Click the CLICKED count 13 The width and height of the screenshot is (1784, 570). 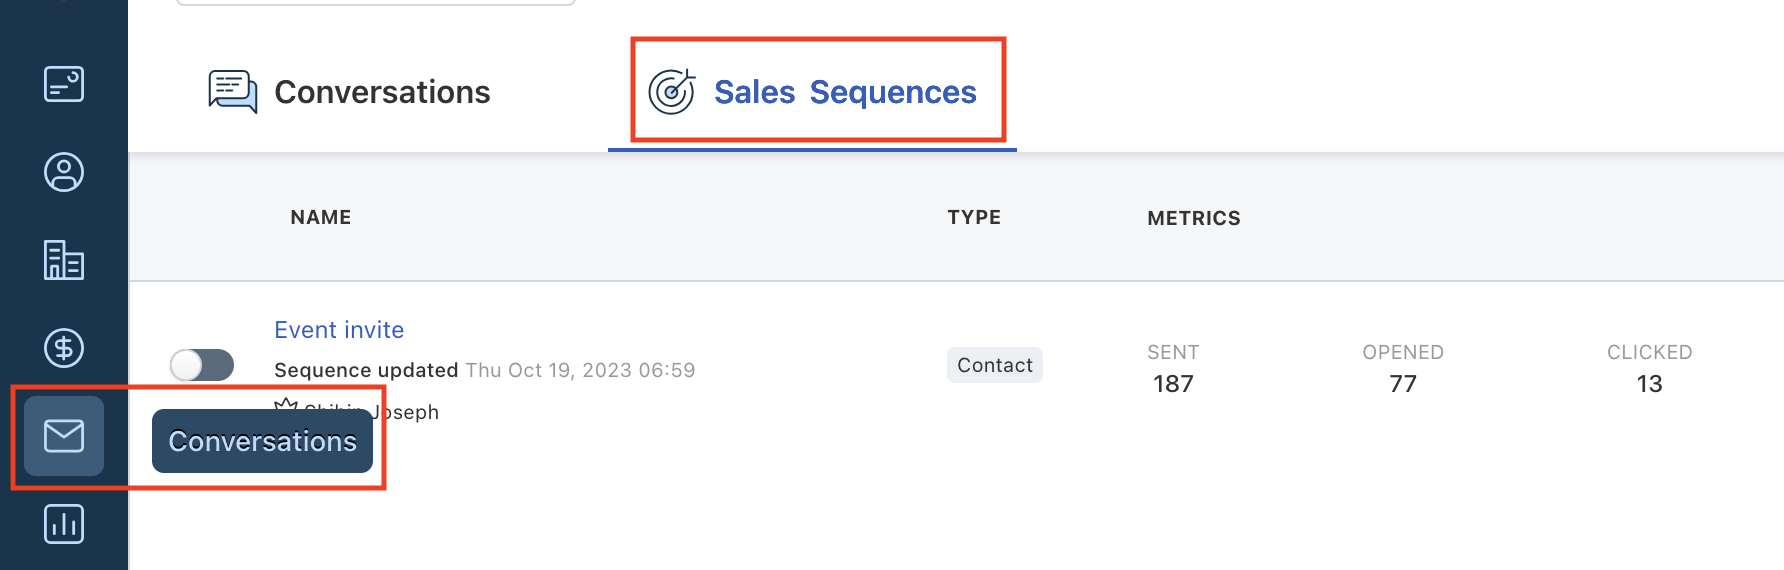(1649, 384)
